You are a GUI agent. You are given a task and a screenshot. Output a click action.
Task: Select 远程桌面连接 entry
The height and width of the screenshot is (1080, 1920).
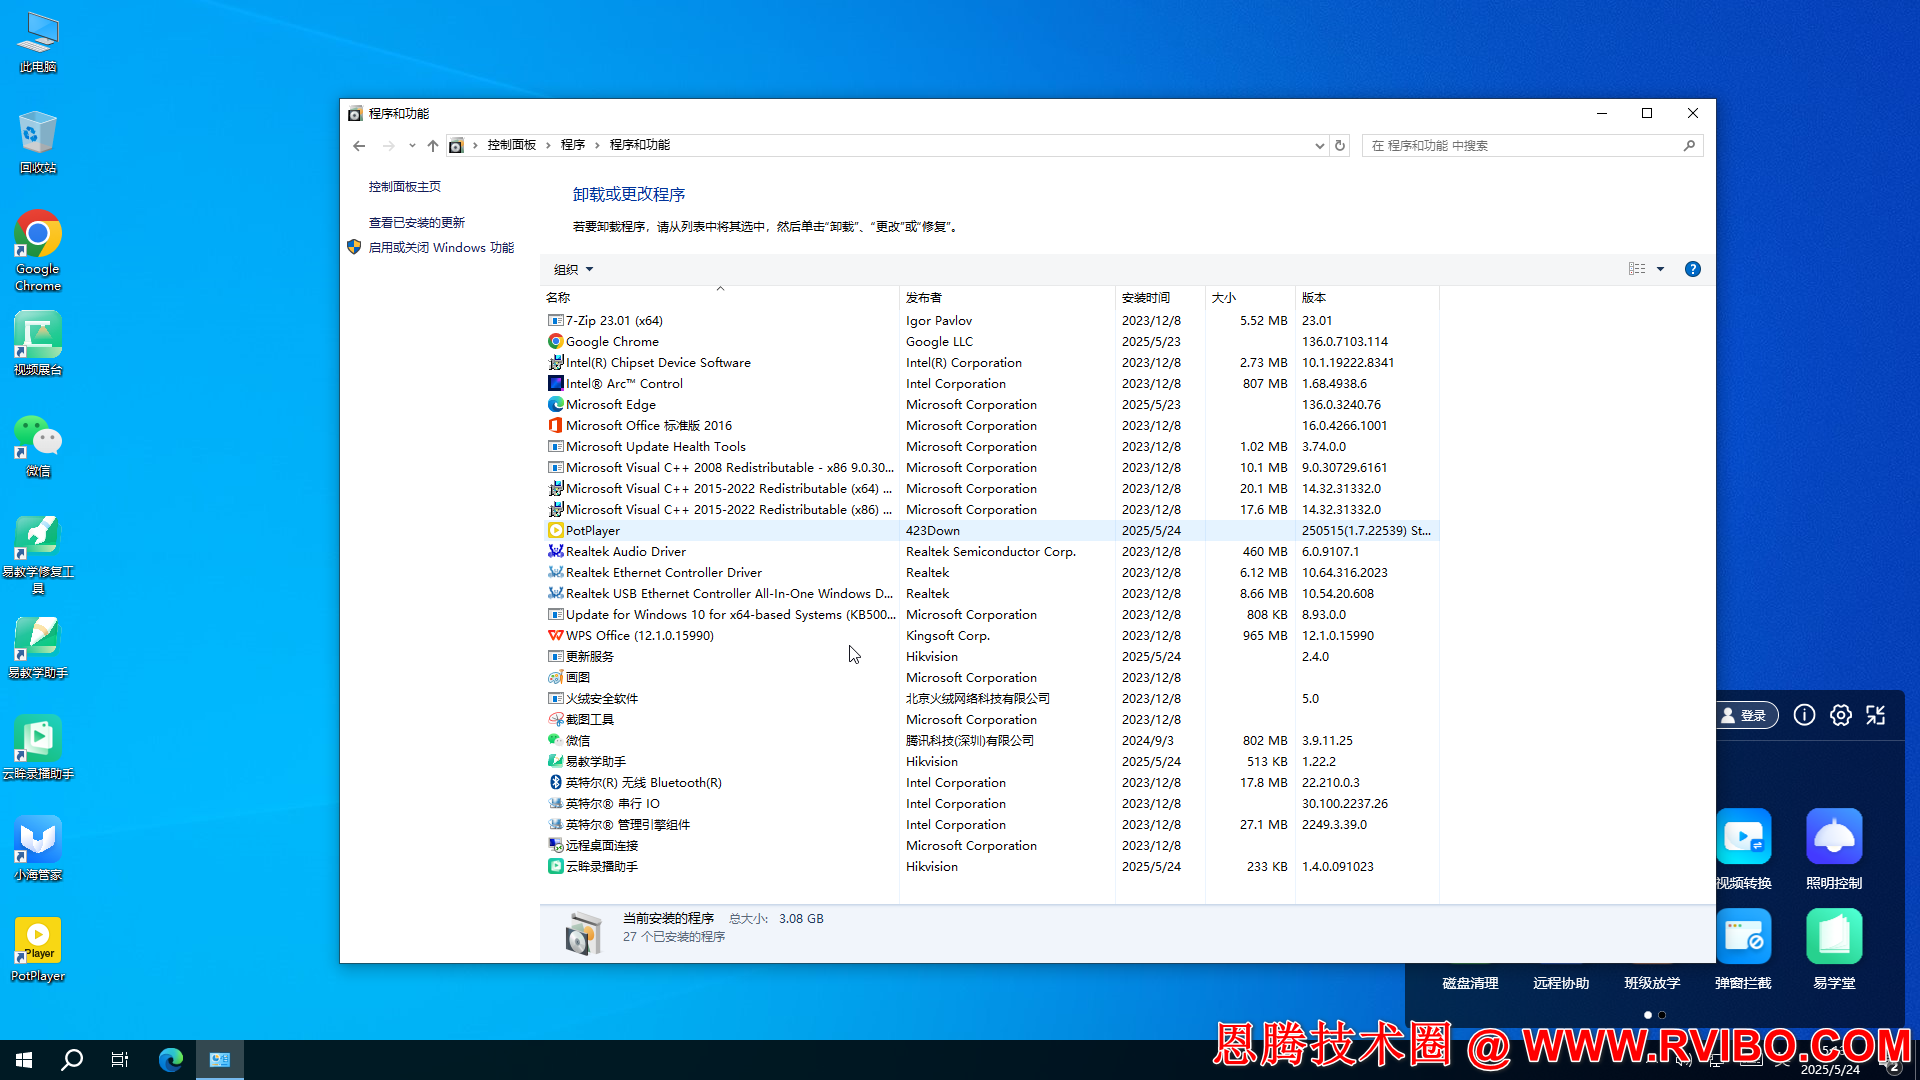pyautogui.click(x=990, y=846)
